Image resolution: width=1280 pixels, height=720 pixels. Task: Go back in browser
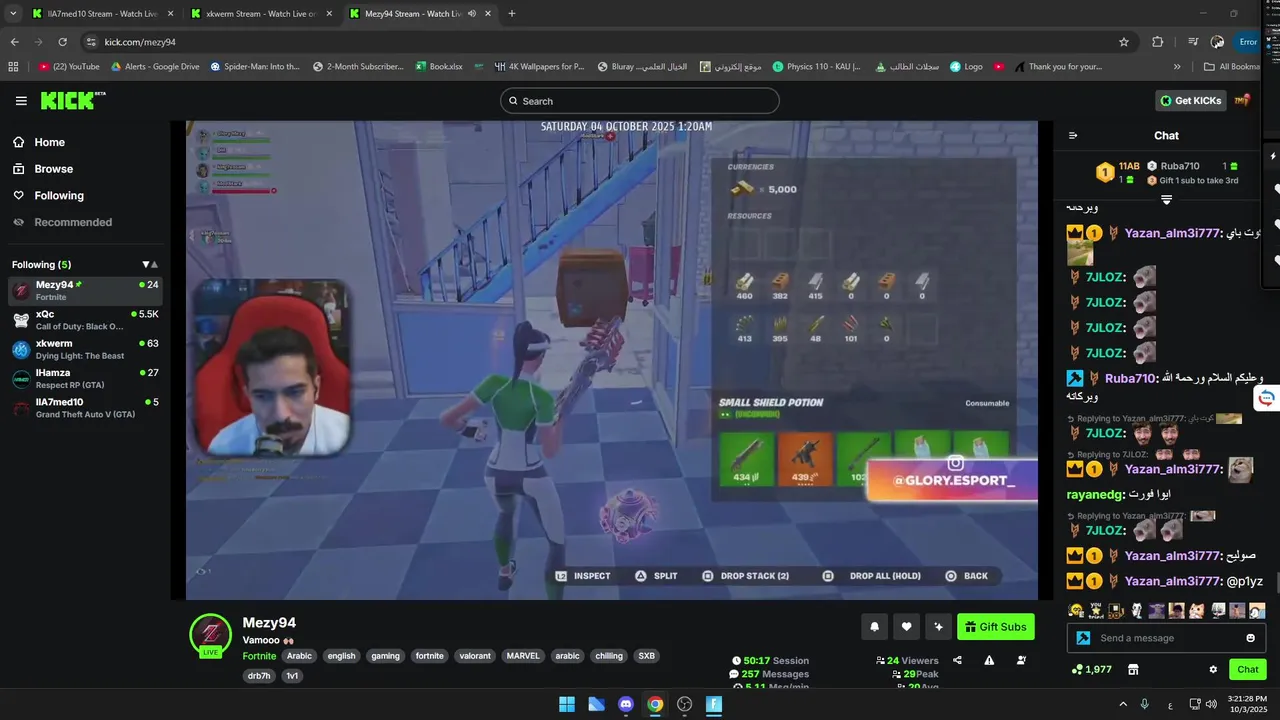(14, 42)
